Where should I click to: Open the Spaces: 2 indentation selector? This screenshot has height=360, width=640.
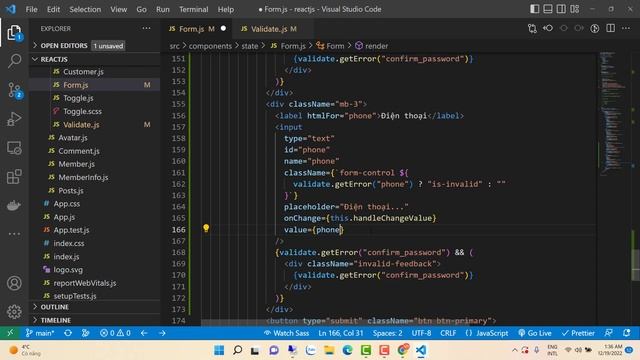(x=387, y=333)
